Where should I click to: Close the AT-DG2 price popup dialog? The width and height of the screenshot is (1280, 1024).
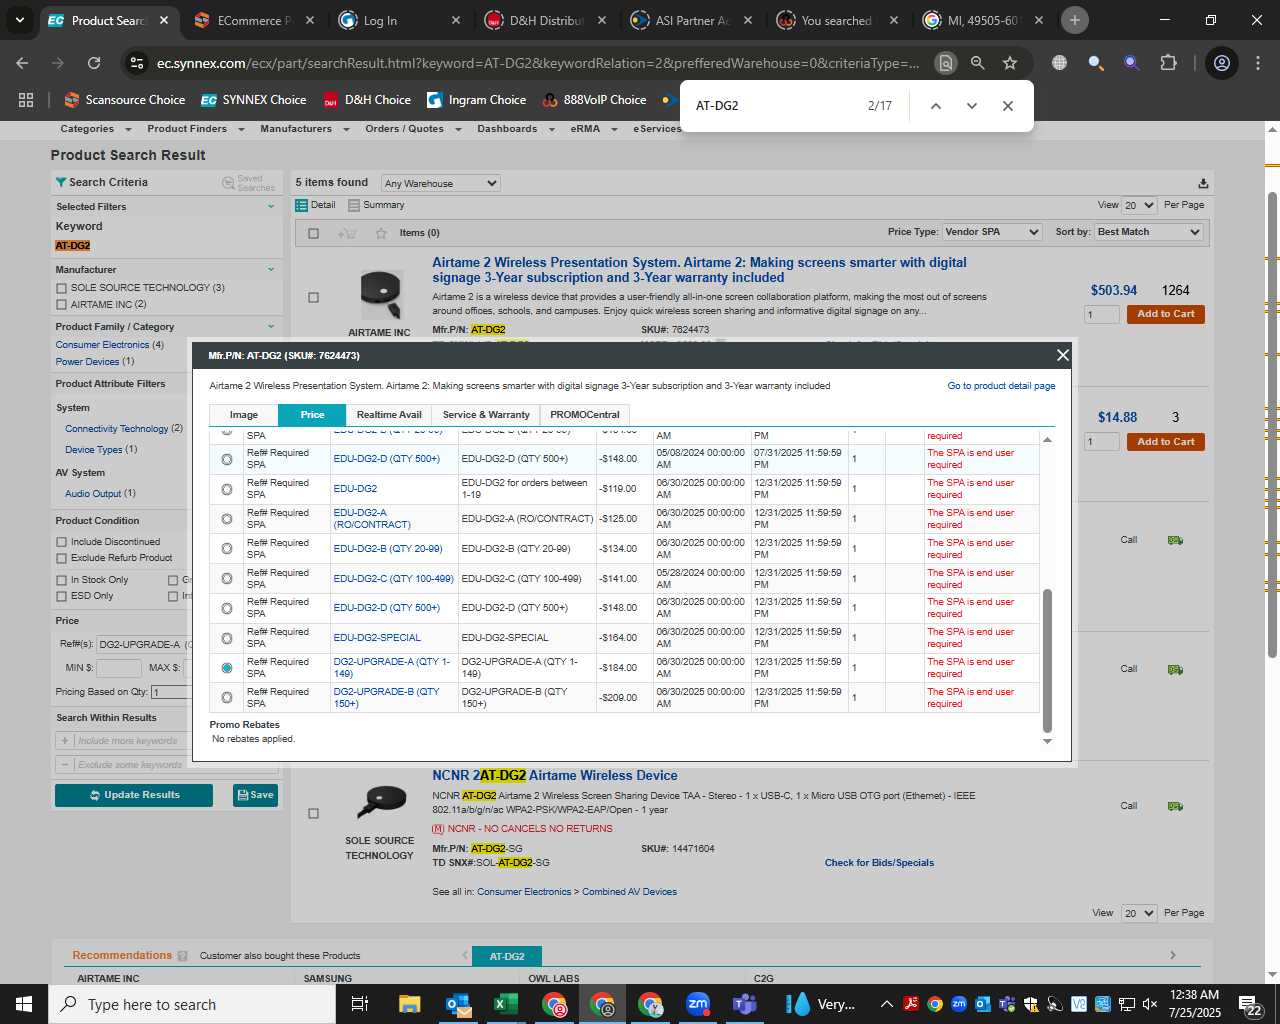pyautogui.click(x=1062, y=355)
